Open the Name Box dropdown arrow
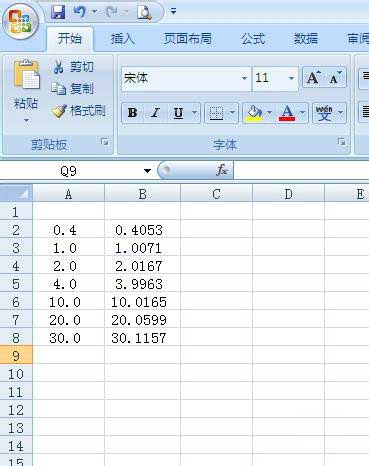The width and height of the screenshot is (369, 466). pyautogui.click(x=147, y=171)
